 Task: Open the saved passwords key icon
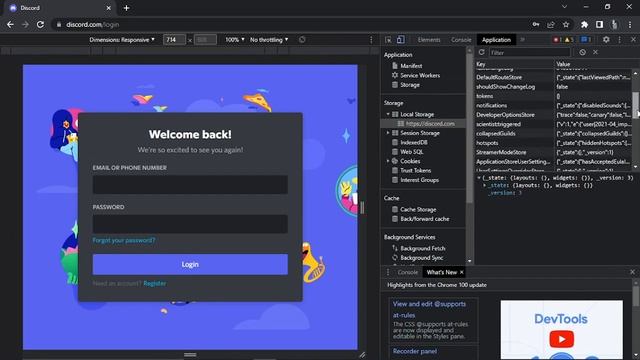(x=536, y=24)
